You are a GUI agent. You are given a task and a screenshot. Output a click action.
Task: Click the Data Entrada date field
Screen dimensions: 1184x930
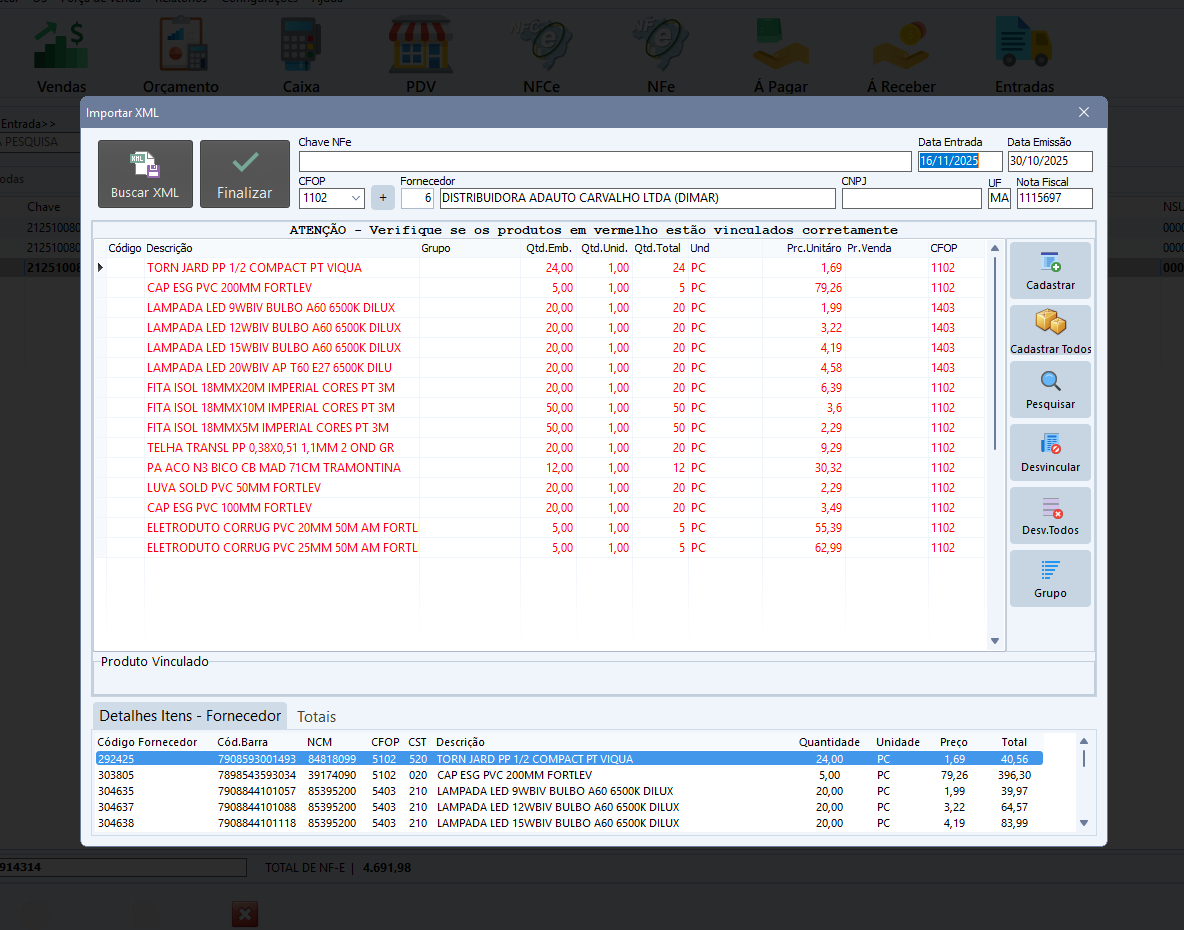coord(959,161)
